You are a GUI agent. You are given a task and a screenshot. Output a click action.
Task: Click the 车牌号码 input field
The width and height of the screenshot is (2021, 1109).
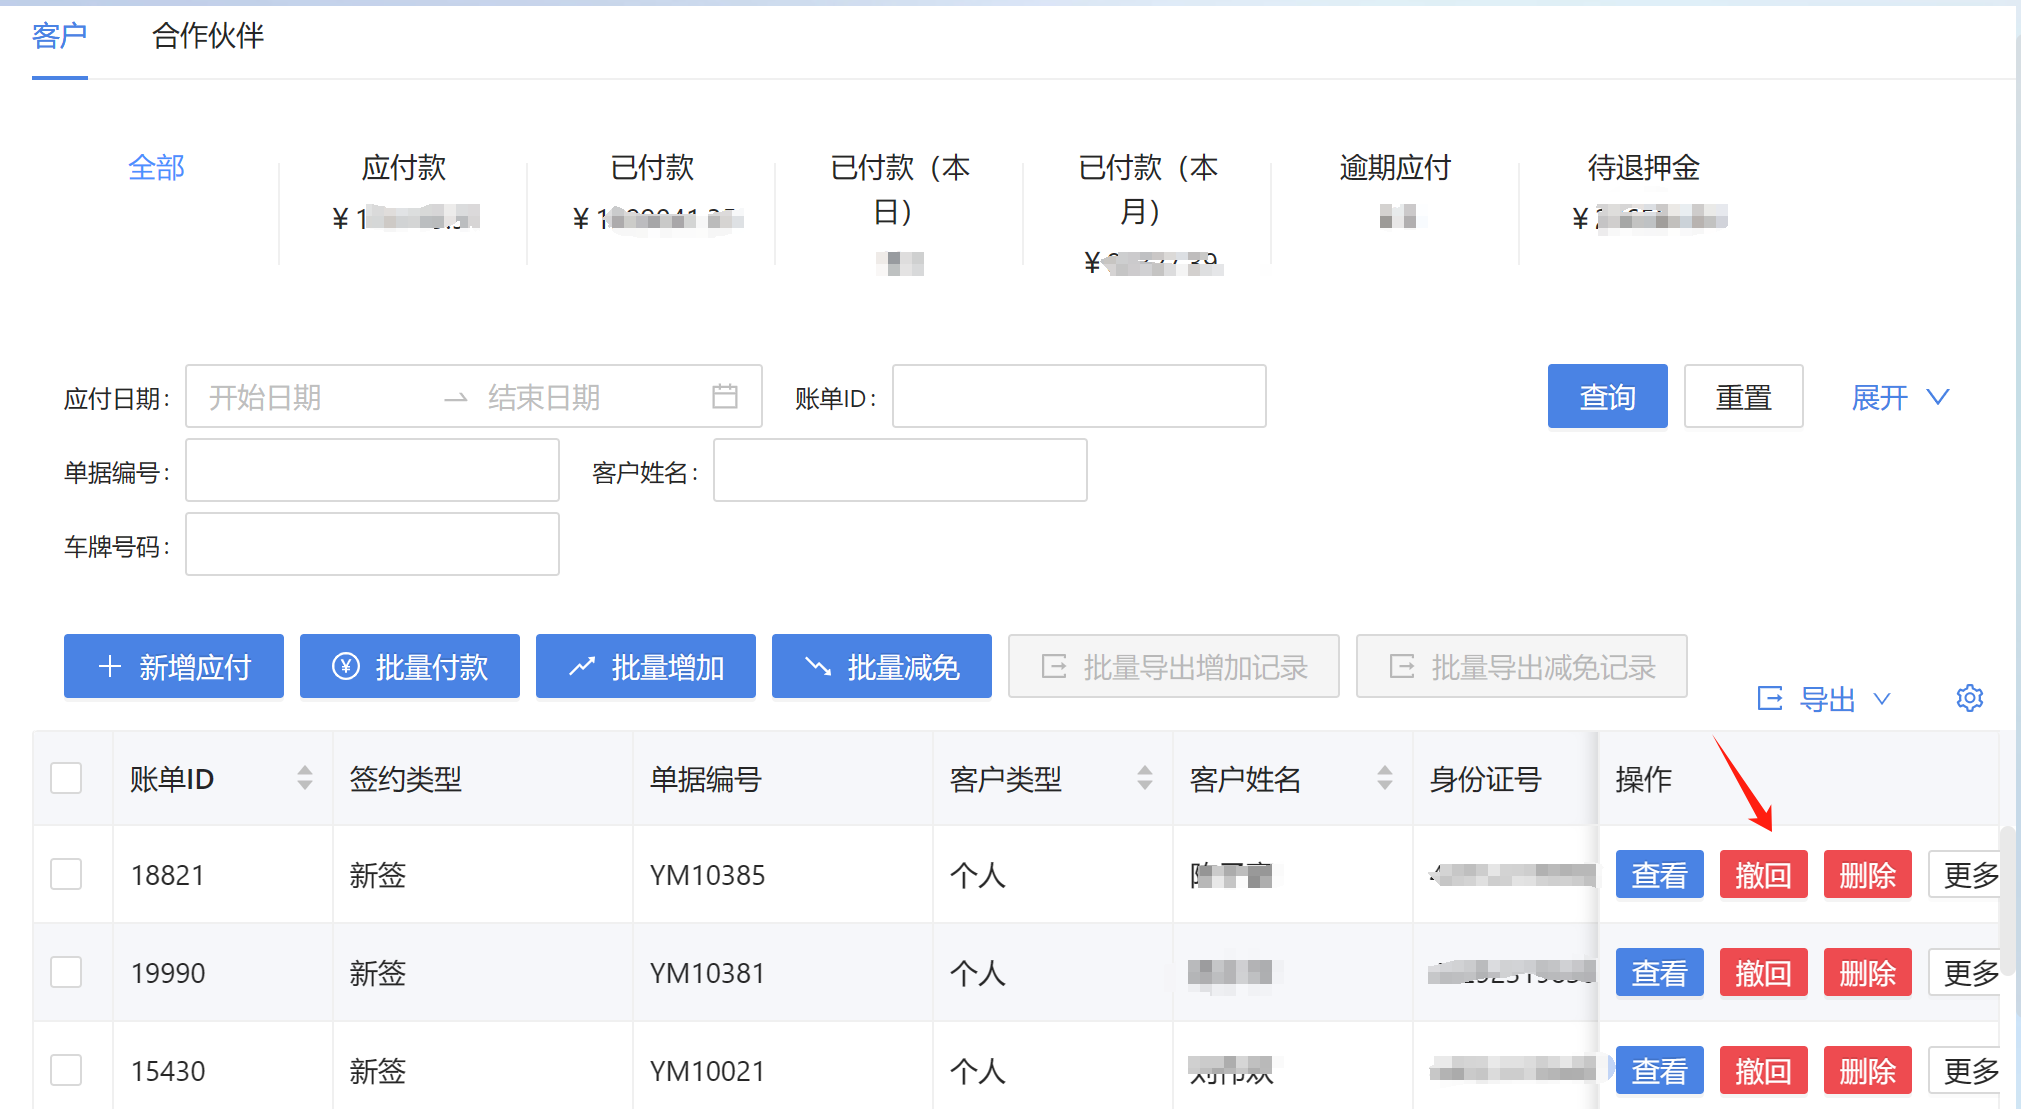(372, 545)
